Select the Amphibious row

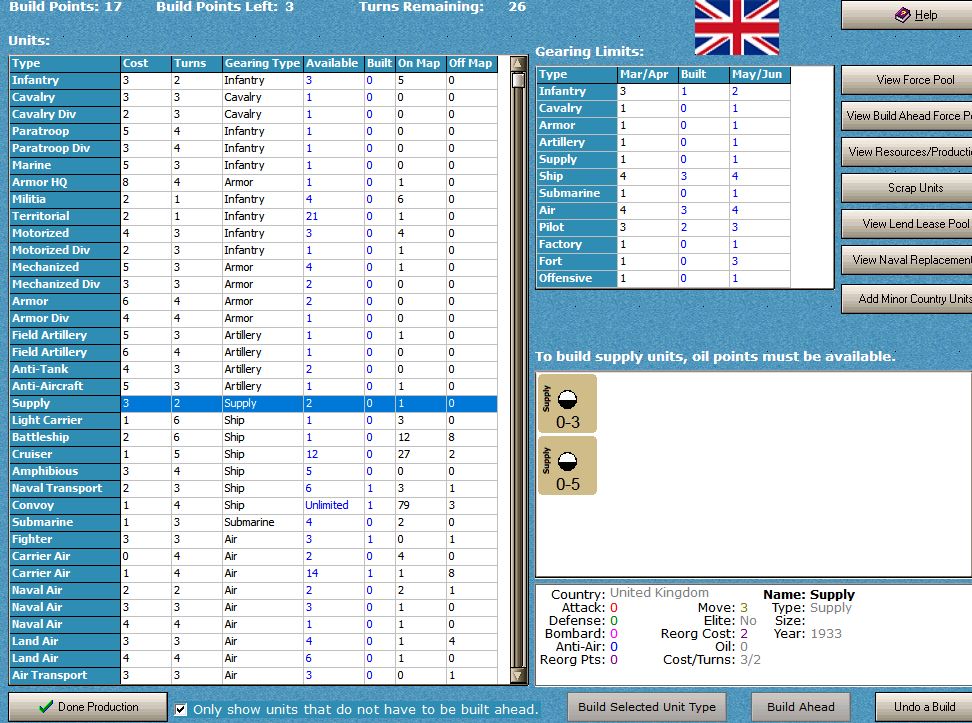(253, 471)
